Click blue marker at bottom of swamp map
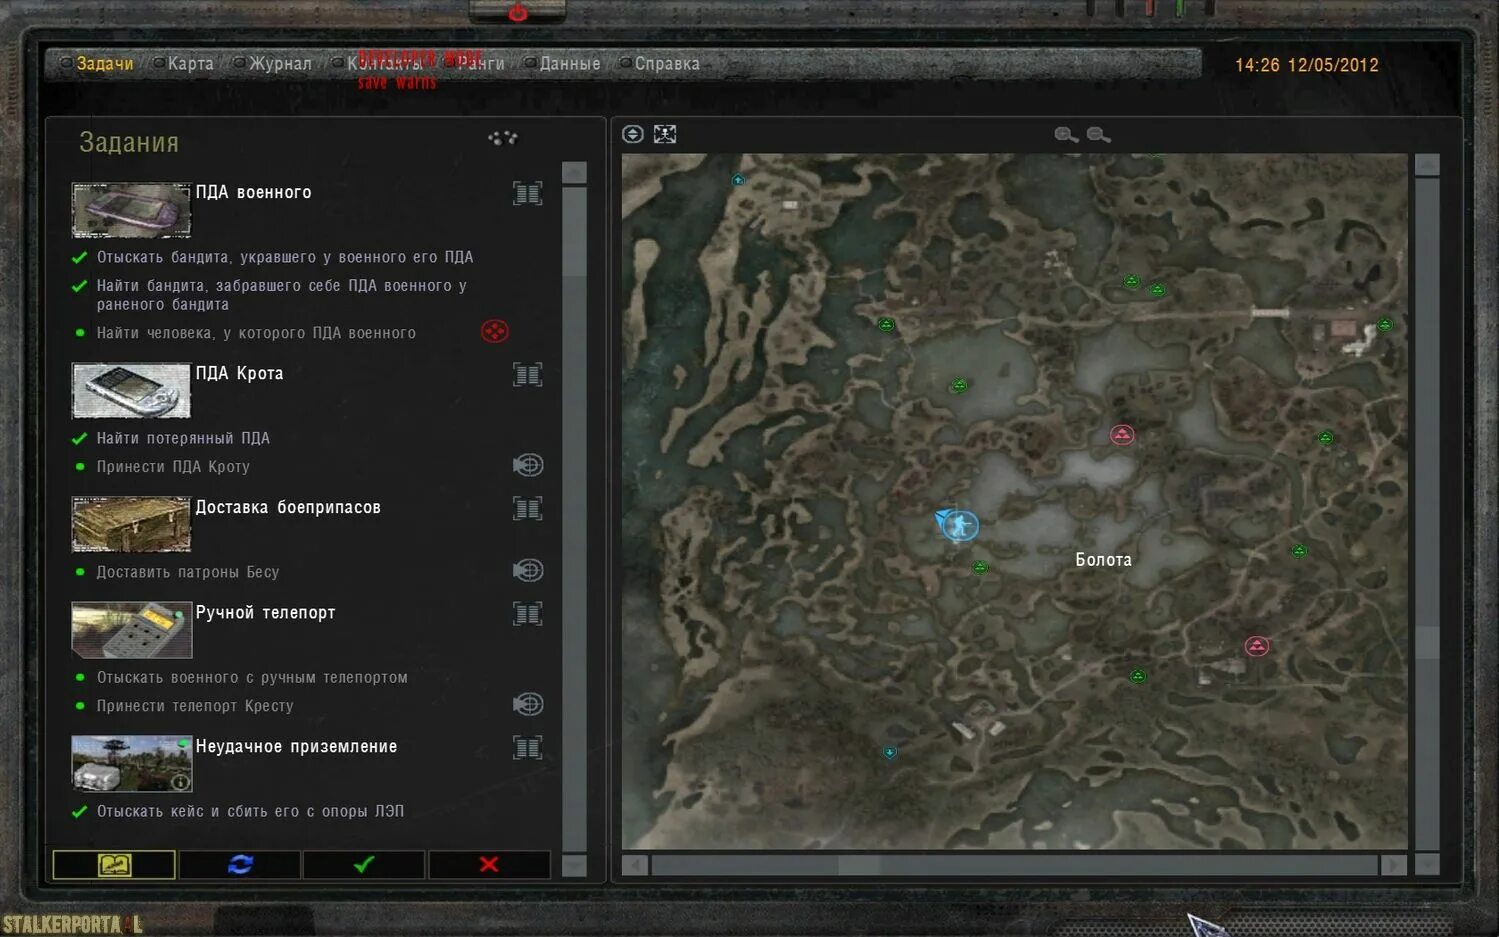Screen dimensions: 1499x937 (890, 752)
